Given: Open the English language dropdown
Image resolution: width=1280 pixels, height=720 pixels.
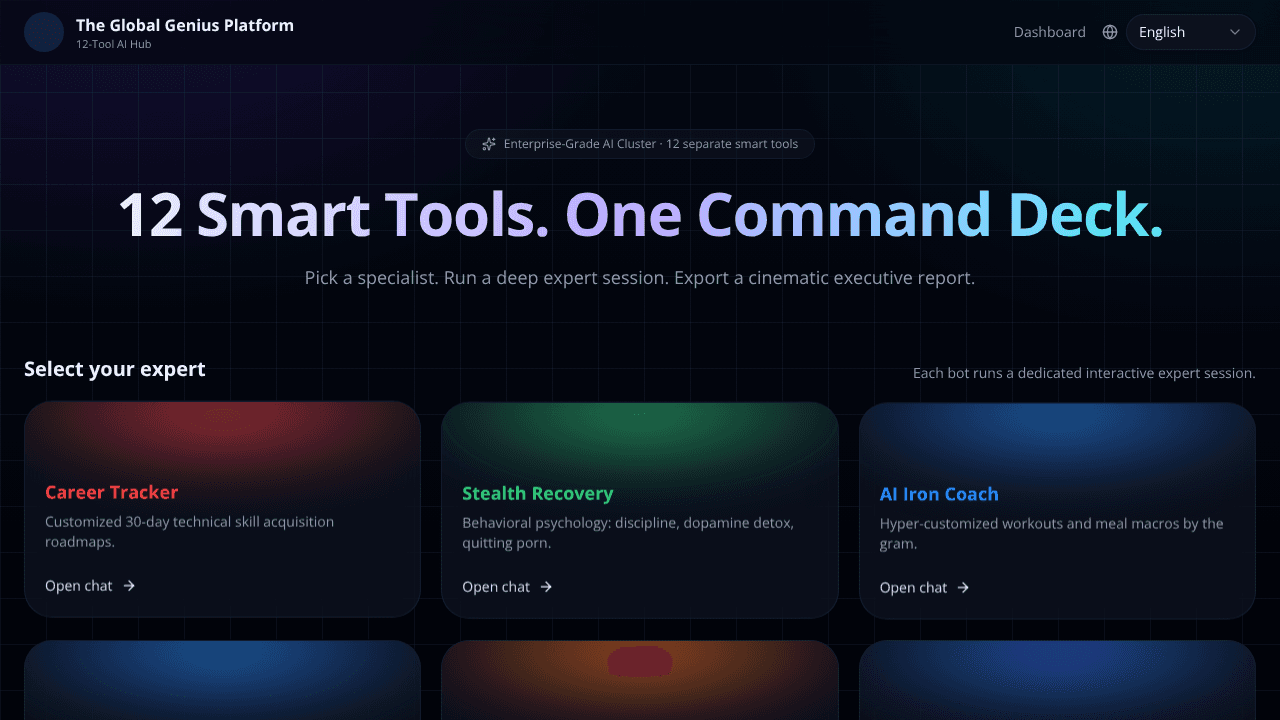Looking at the screenshot, I should [1190, 32].
